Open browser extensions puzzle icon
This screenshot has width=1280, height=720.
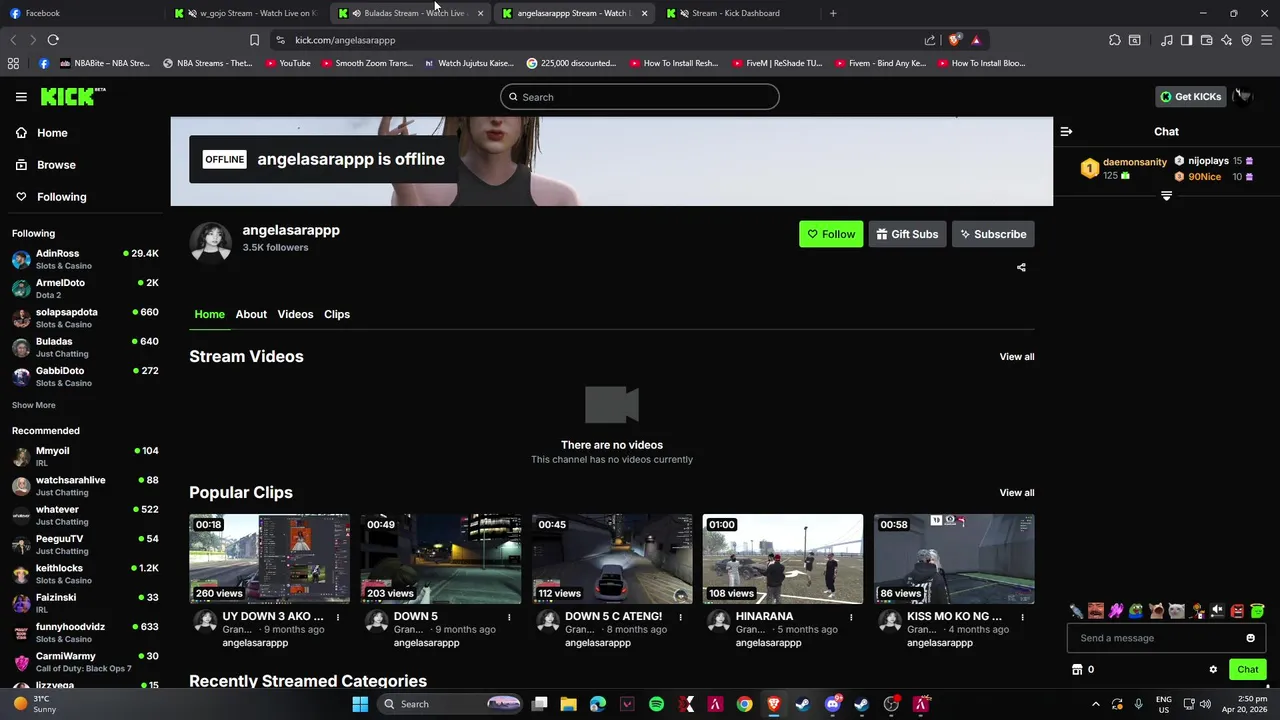(1114, 40)
